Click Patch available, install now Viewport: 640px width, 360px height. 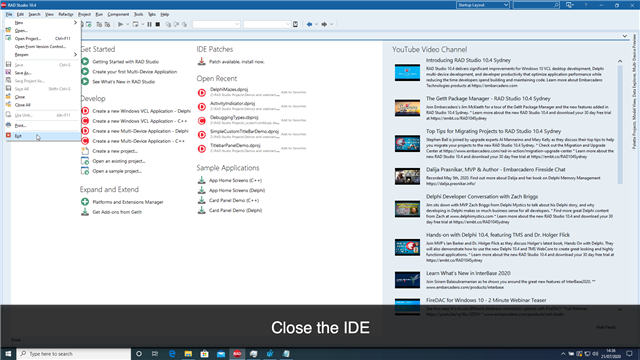click(237, 62)
